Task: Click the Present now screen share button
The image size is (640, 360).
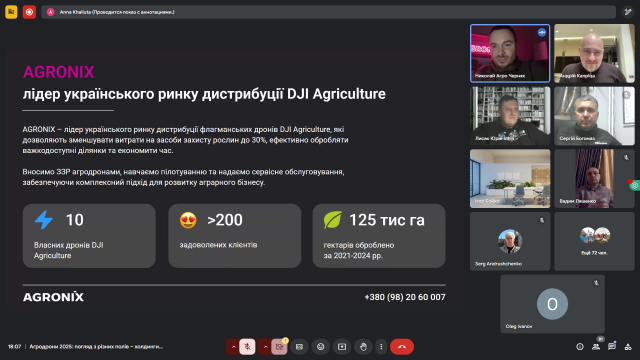Action: 342,347
